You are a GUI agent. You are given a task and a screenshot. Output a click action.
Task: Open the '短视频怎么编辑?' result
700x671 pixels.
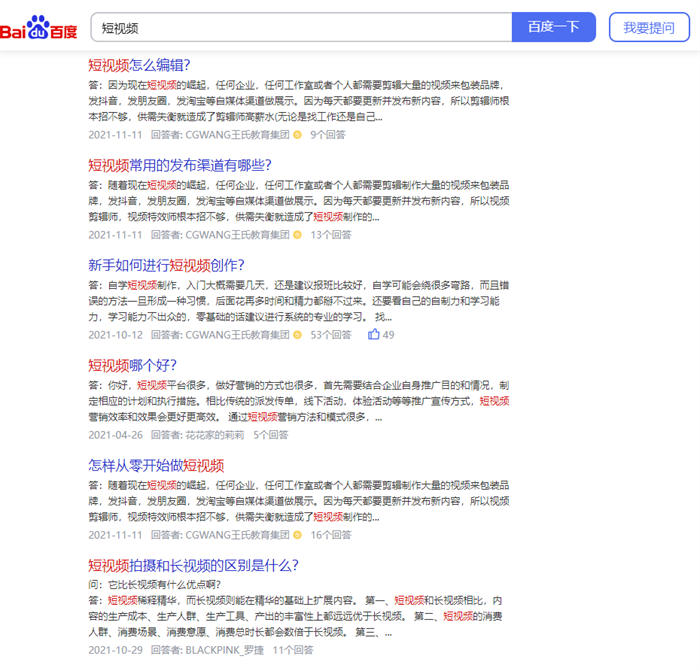click(x=139, y=65)
